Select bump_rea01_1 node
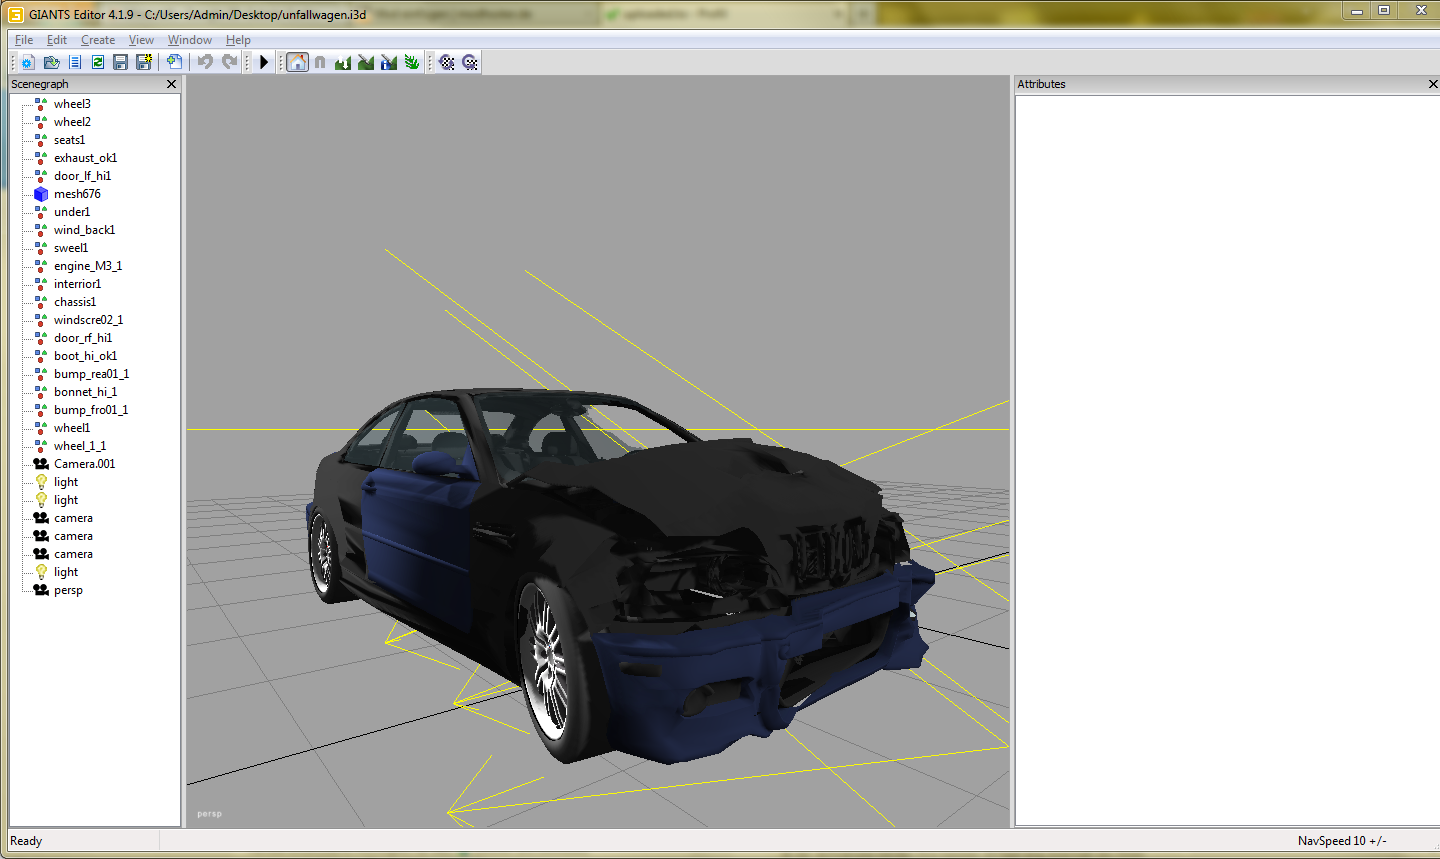The image size is (1440, 859). 91,374
